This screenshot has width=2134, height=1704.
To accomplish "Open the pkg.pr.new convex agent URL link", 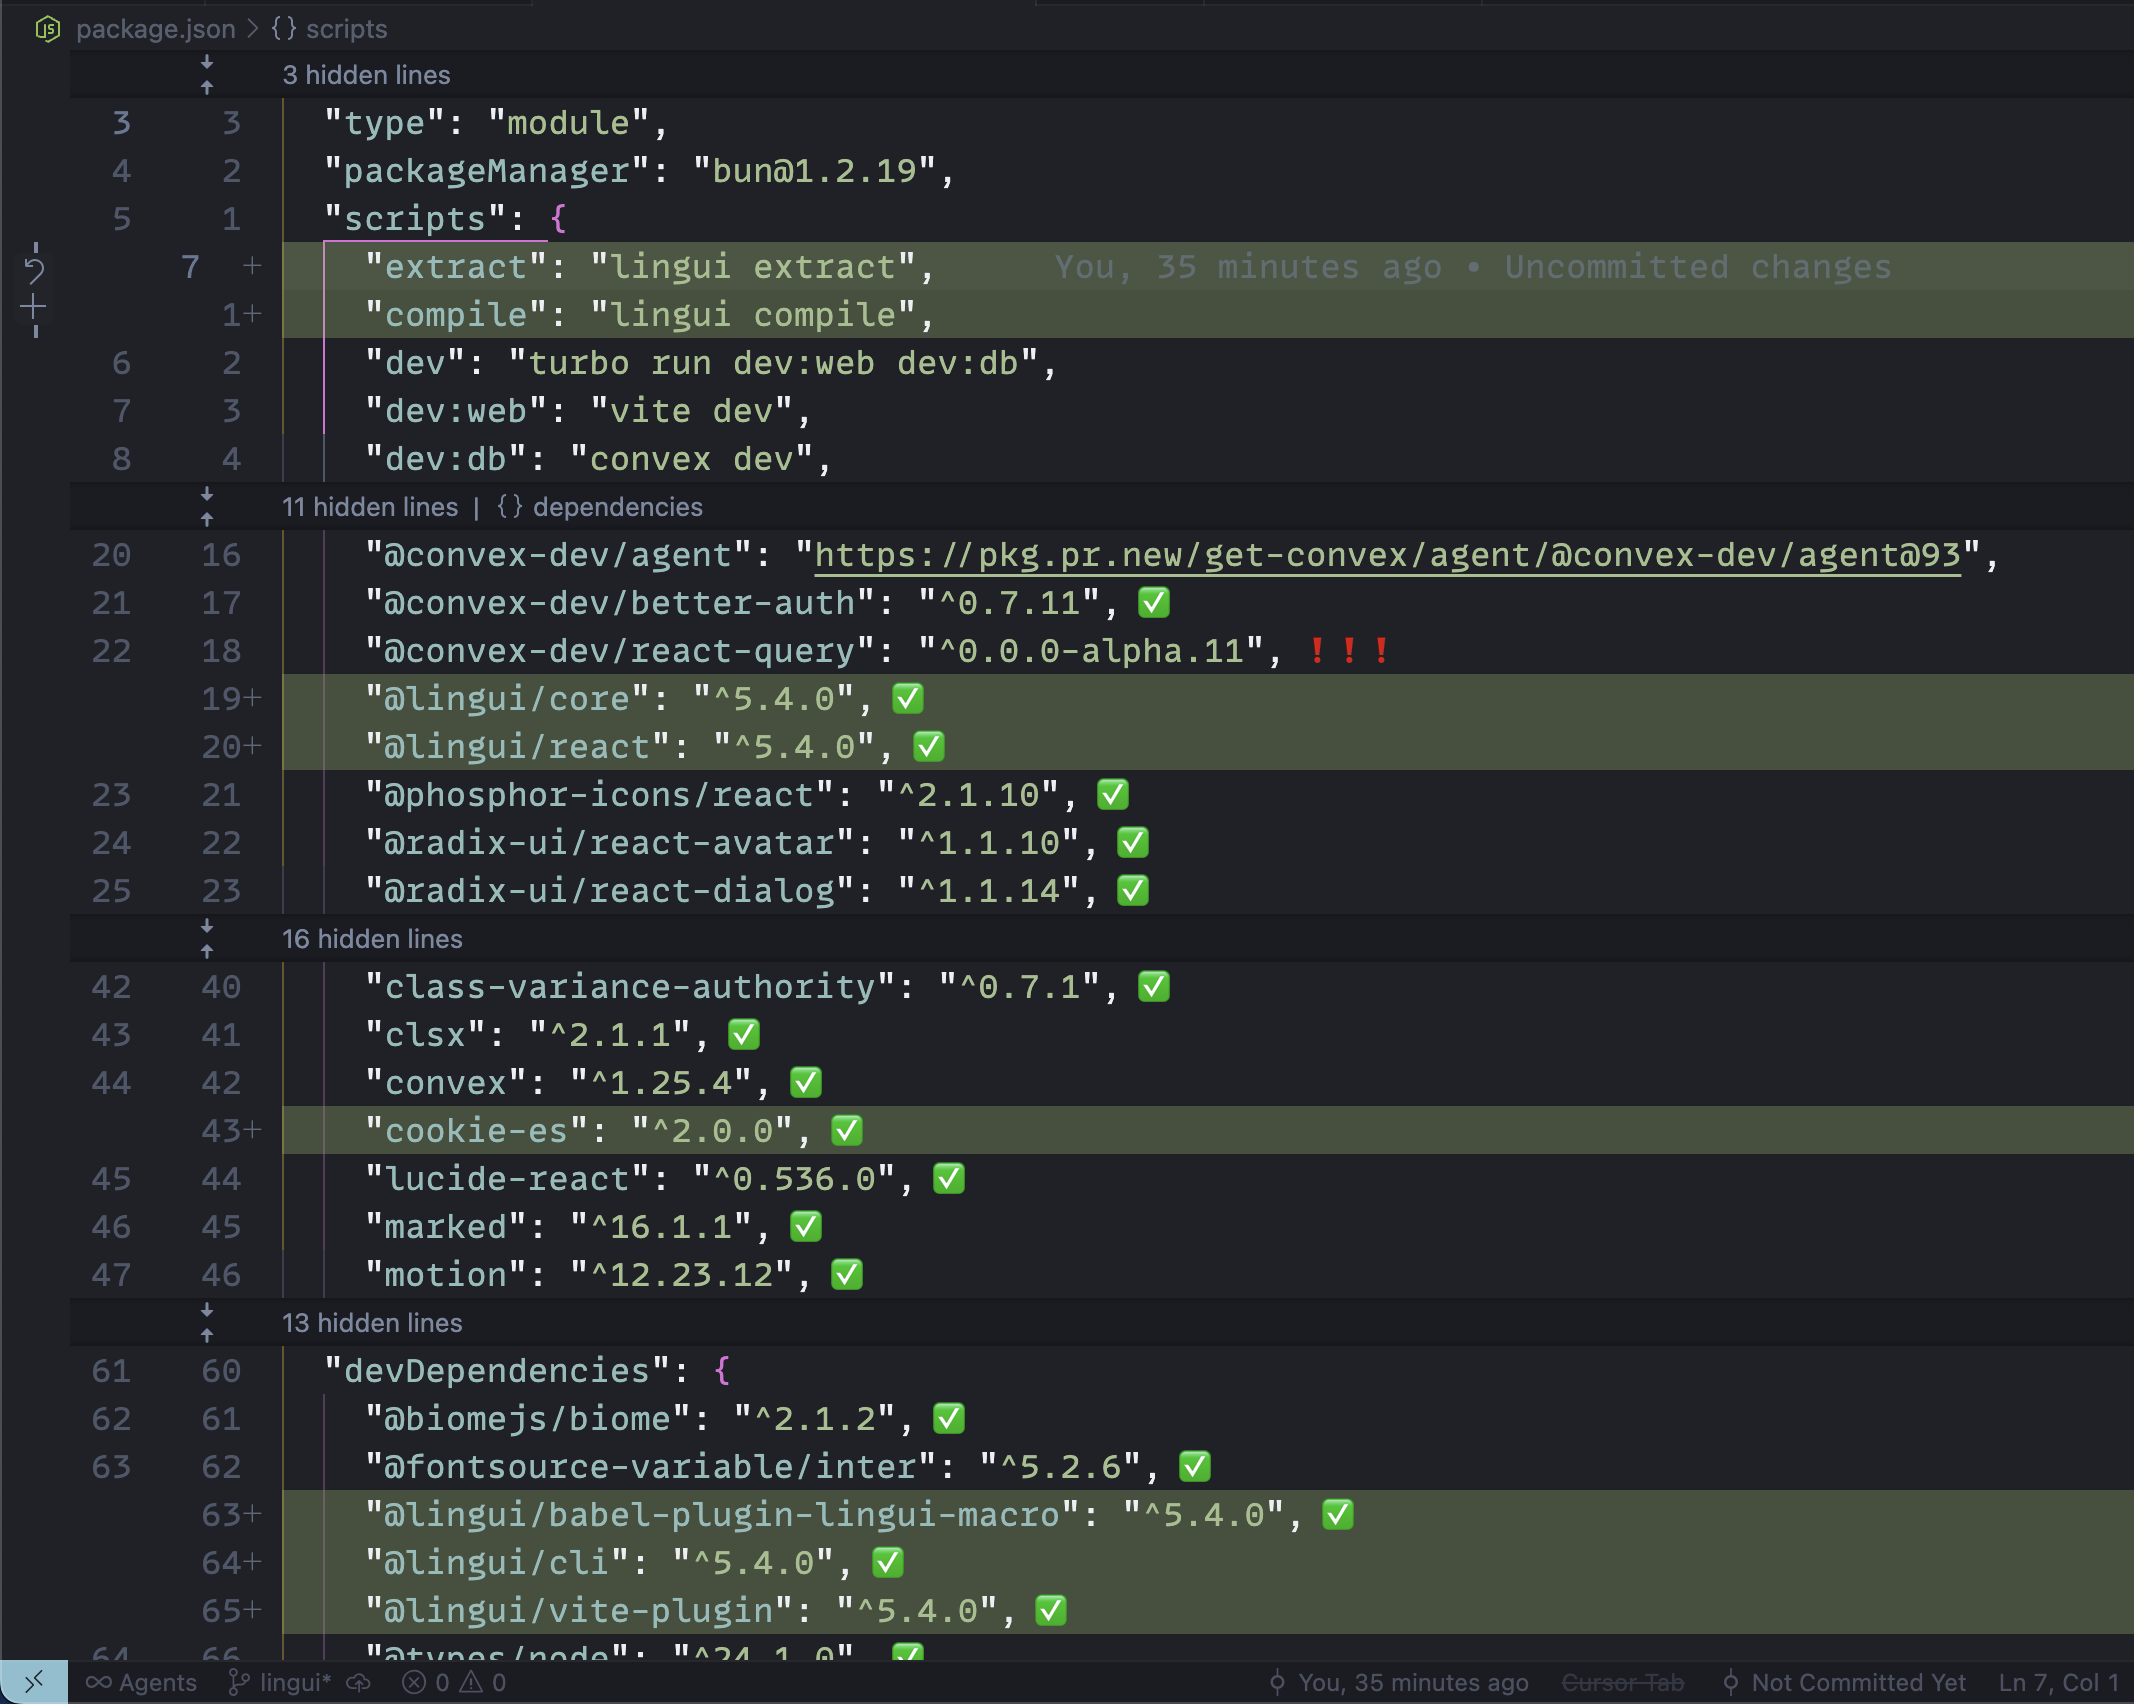I will point(1387,555).
